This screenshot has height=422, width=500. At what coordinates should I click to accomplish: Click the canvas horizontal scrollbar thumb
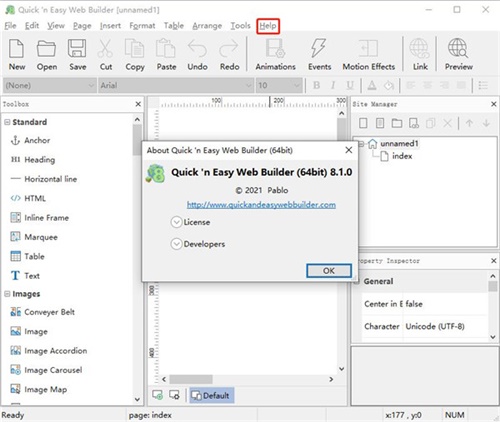coord(191,379)
